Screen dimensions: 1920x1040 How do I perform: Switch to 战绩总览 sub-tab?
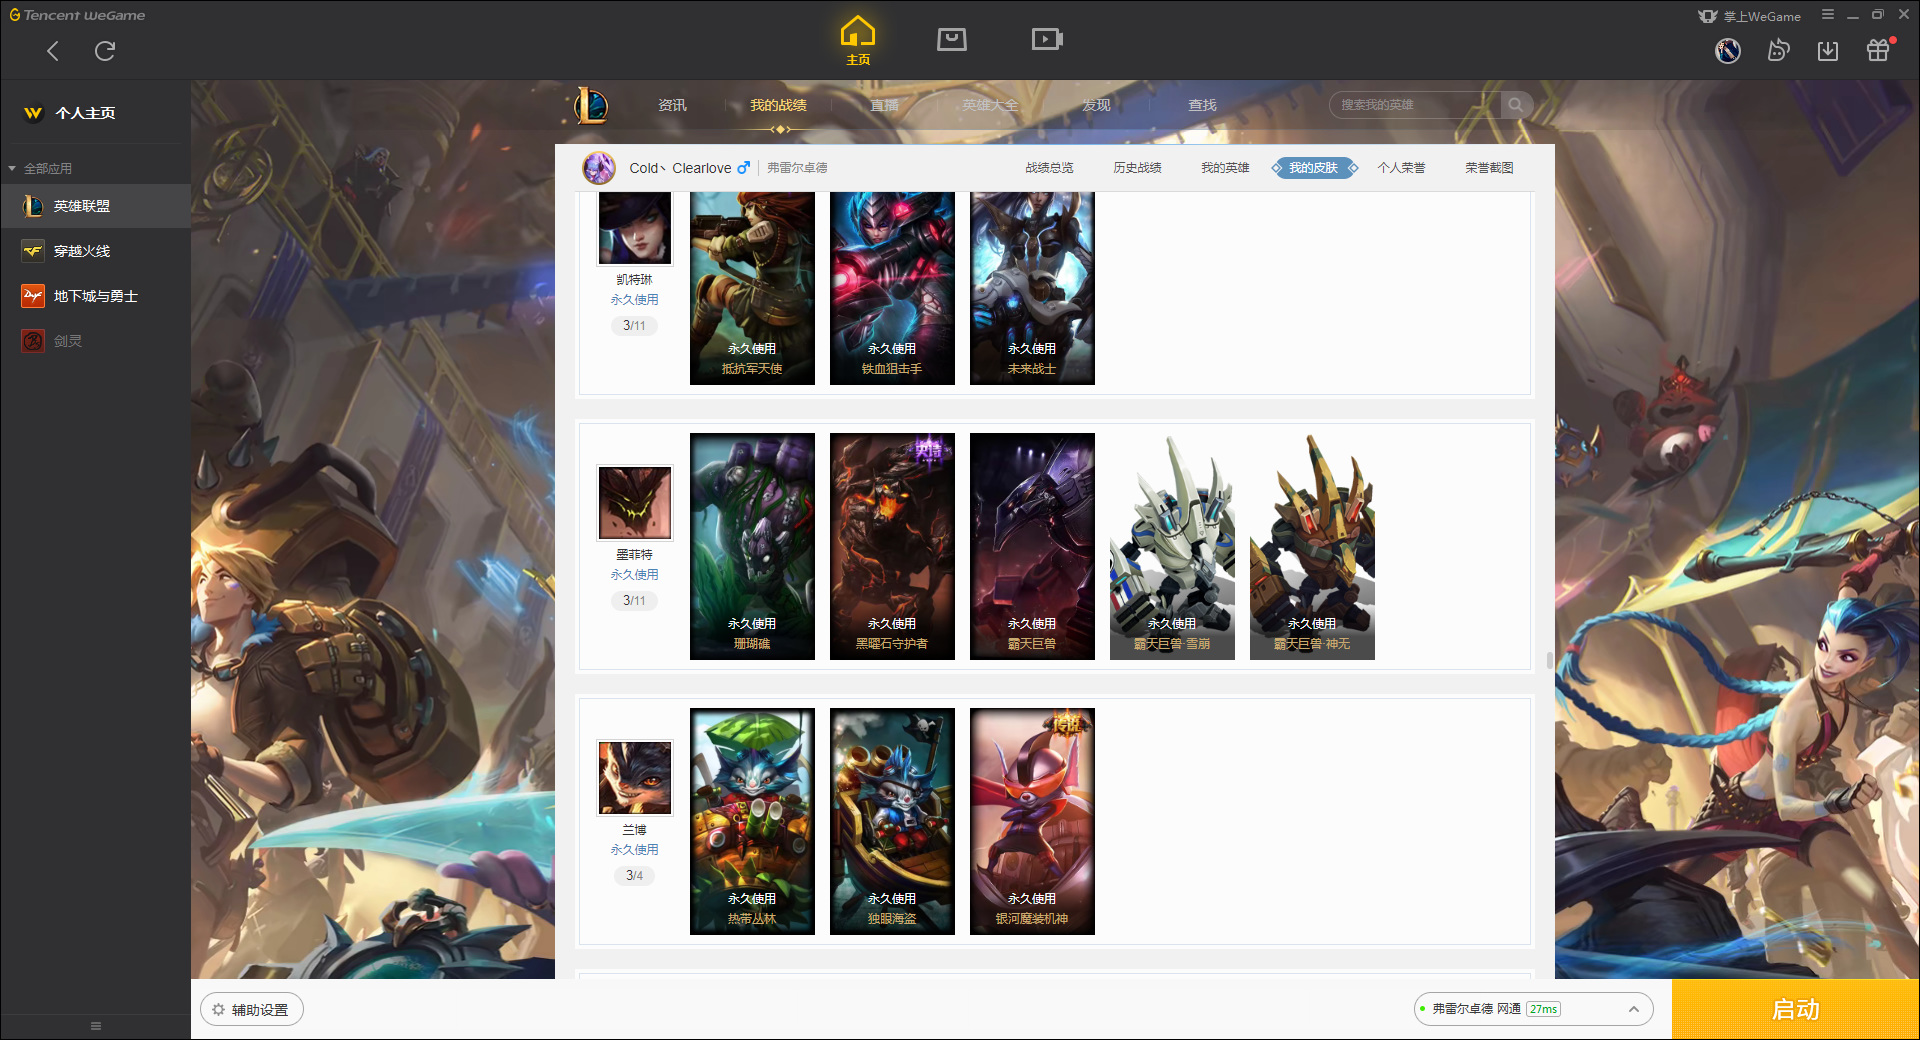tap(1049, 168)
